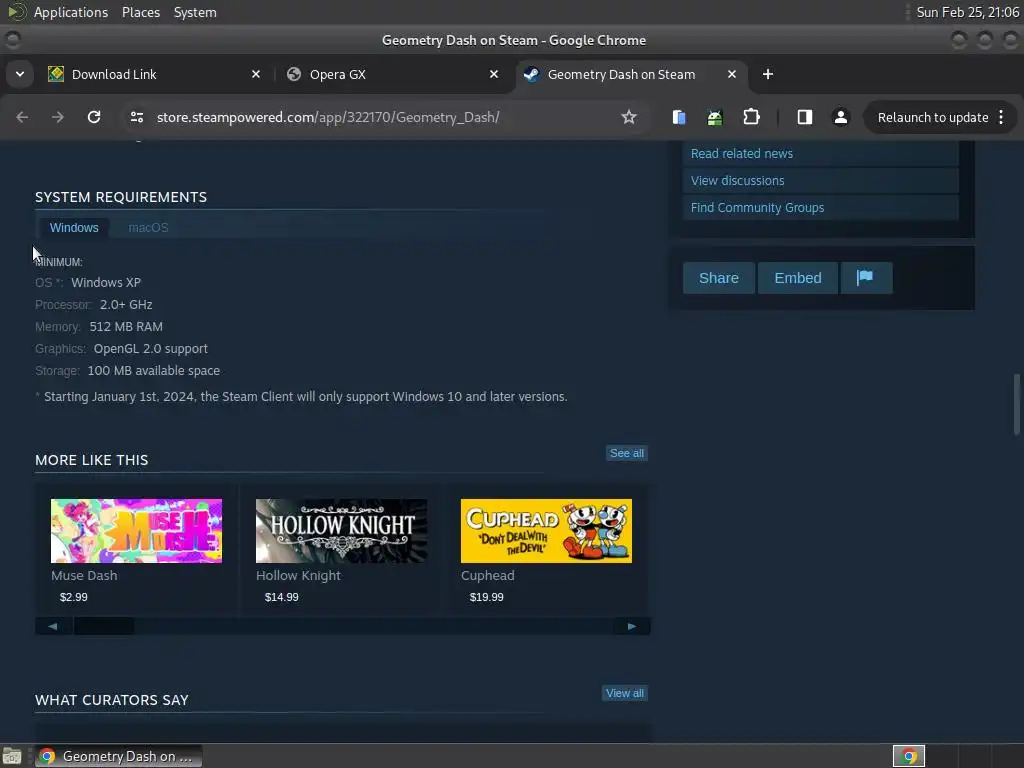Screen dimensions: 1024x768
Task: Open the Cuphead game thumbnail
Action: 547,531
